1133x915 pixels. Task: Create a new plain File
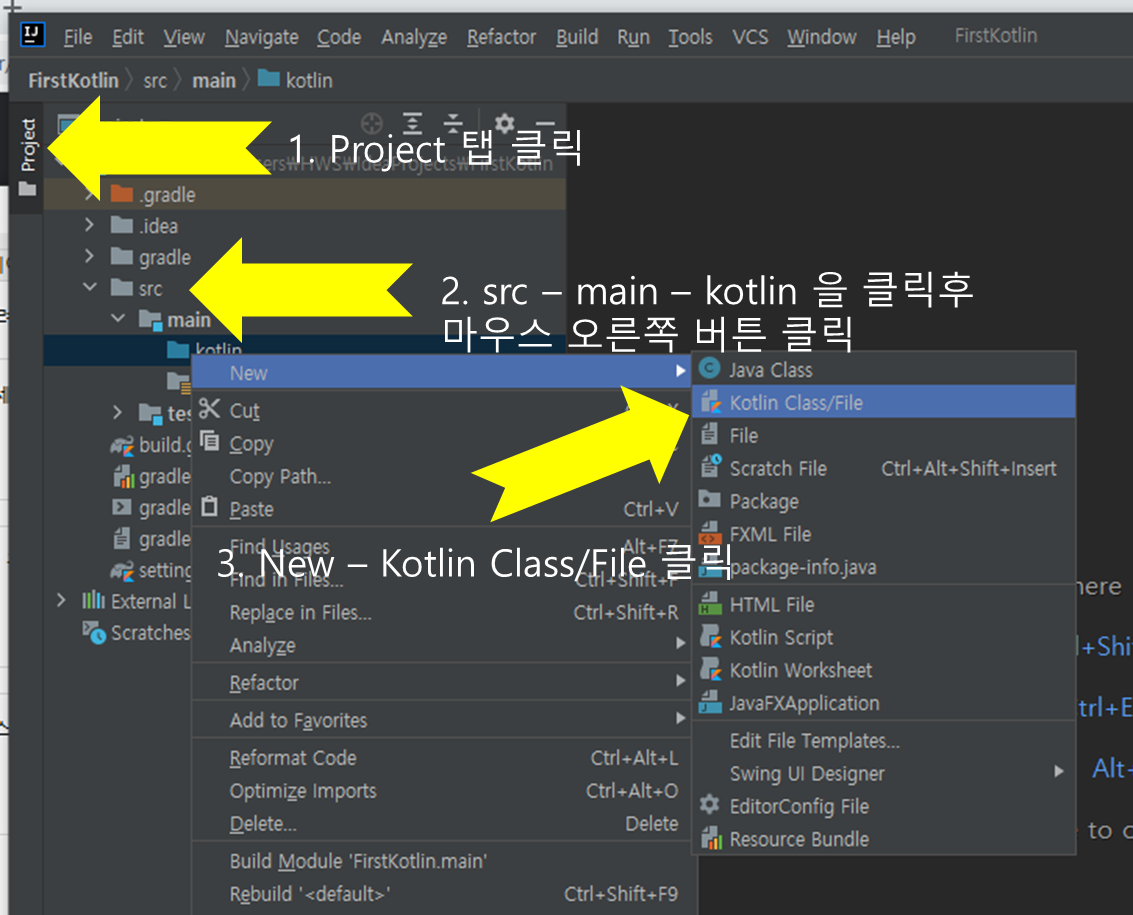coord(884,435)
